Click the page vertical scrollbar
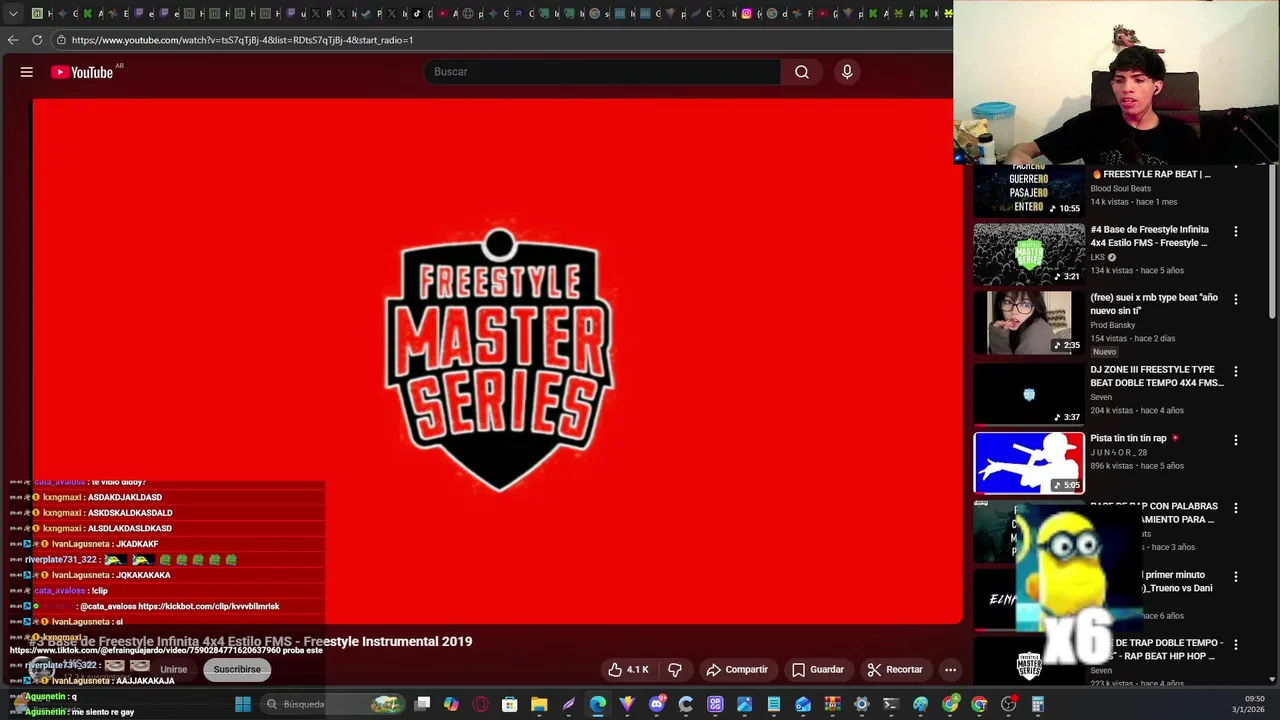Screen dimensions: 1280x720 (x=1272, y=240)
